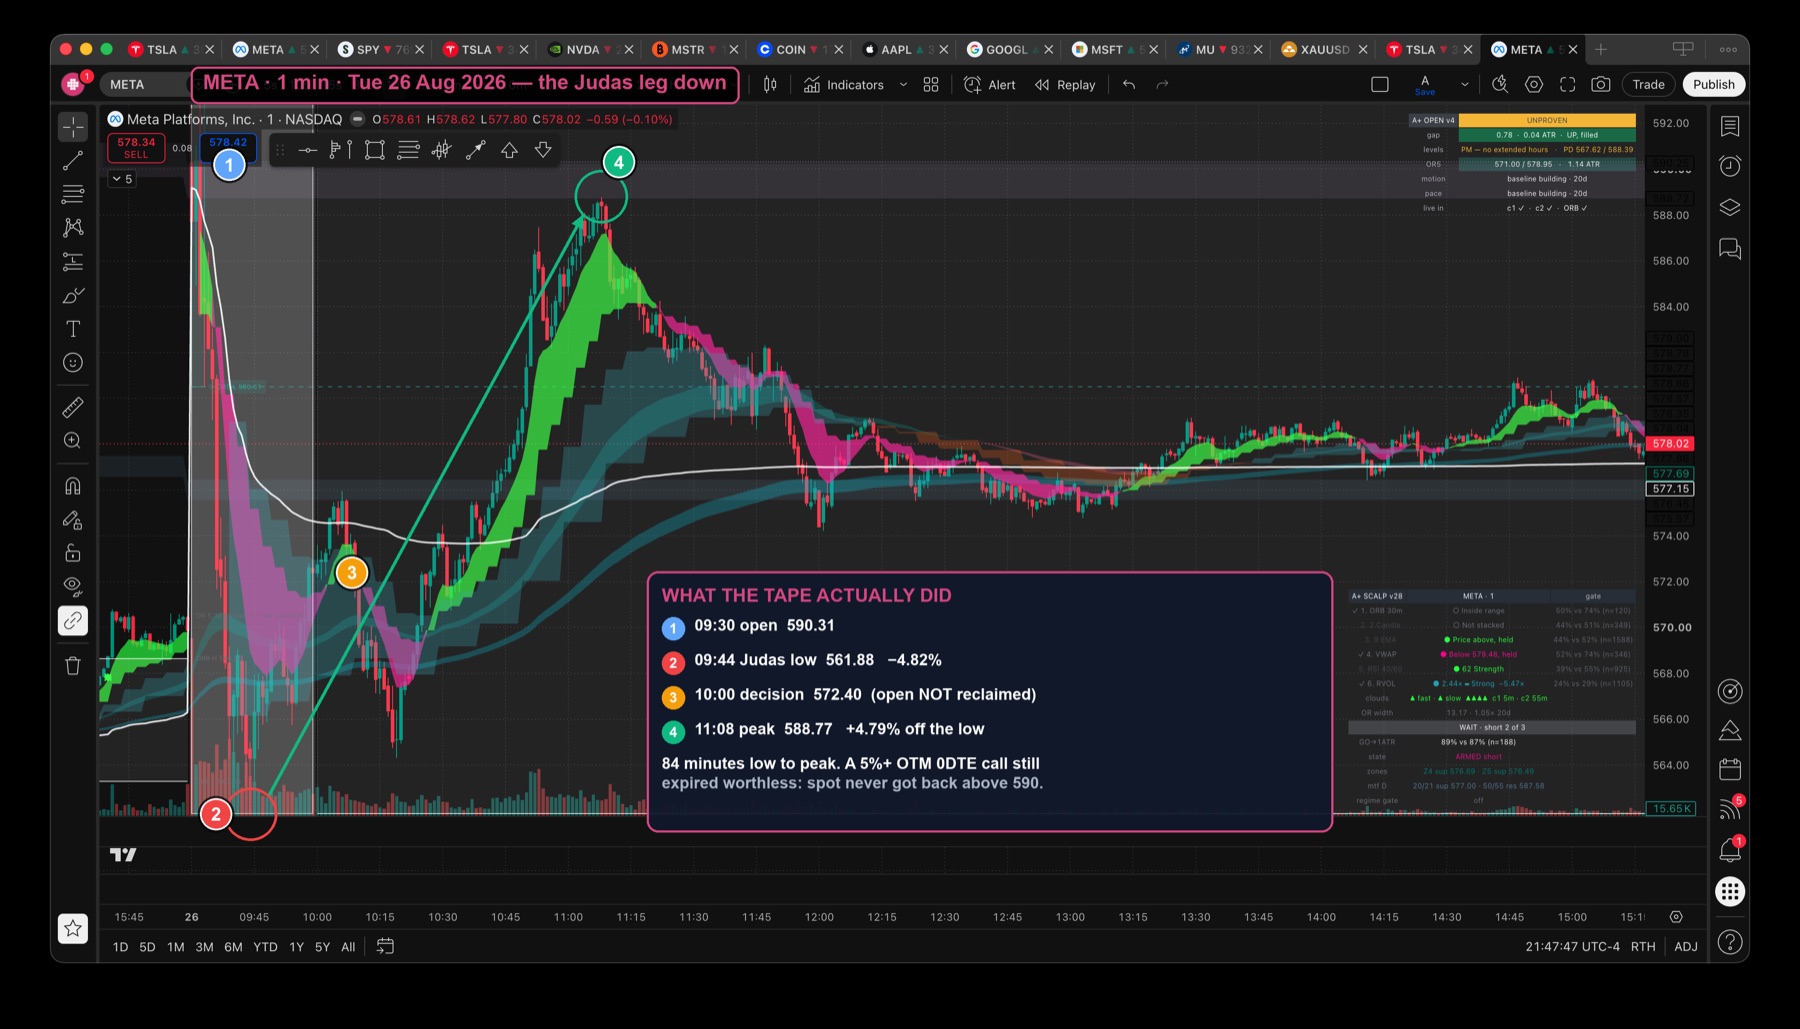Open the RTH session selector
The image size is (1800, 1029).
1643,946
